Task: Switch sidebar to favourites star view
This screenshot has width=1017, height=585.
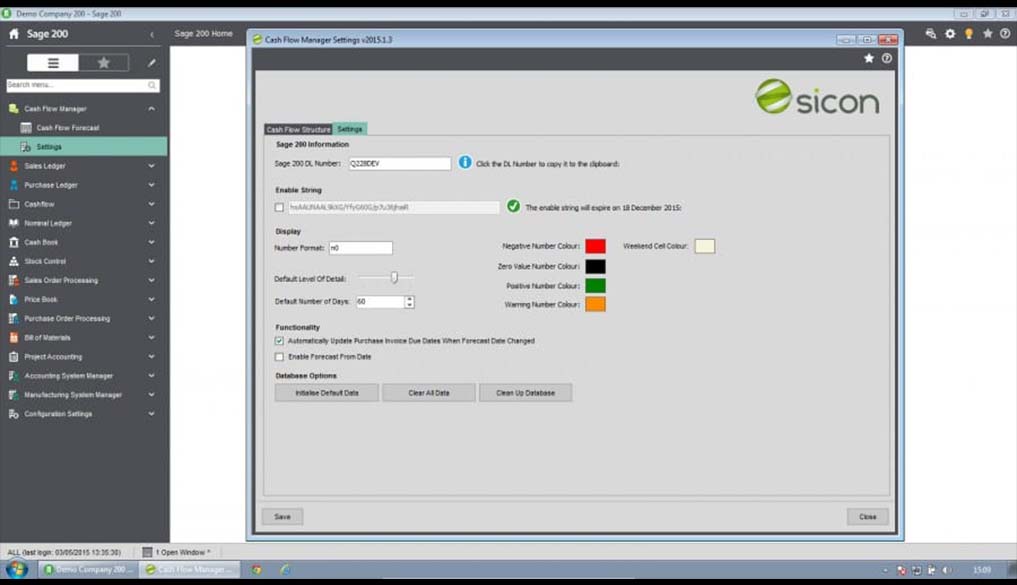Action: [x=104, y=63]
